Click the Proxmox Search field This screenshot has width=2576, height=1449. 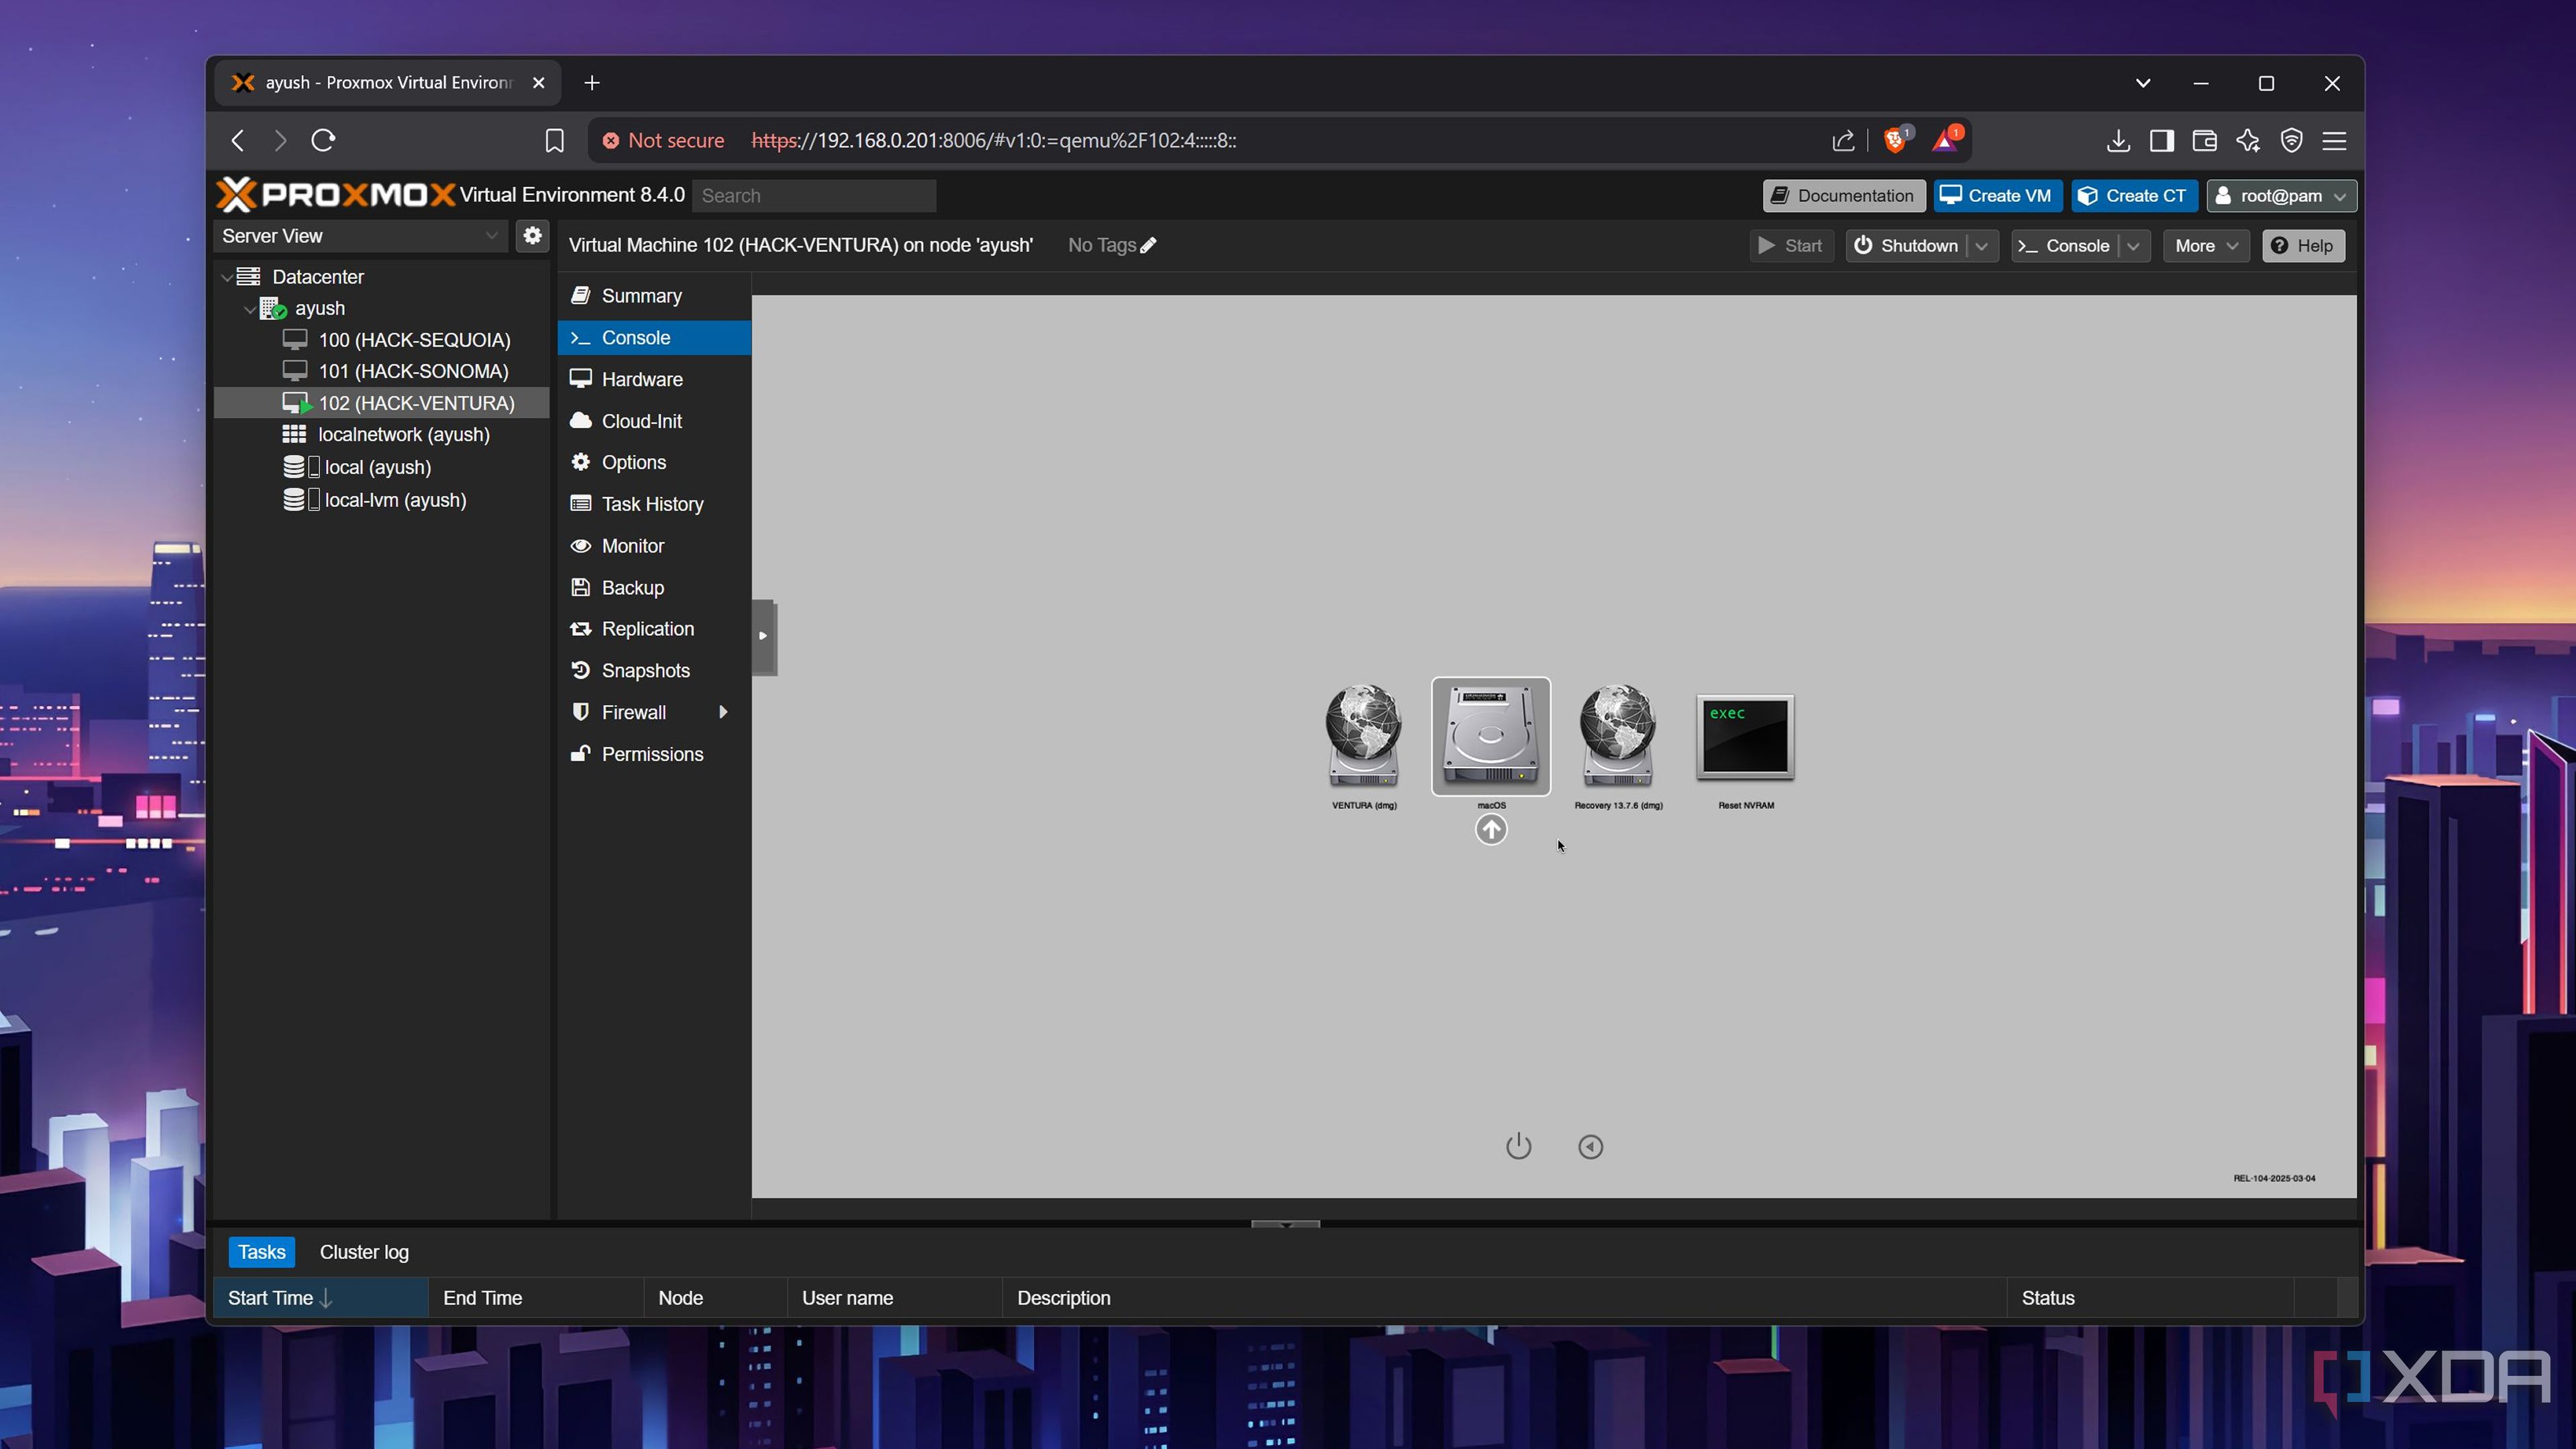[813, 196]
